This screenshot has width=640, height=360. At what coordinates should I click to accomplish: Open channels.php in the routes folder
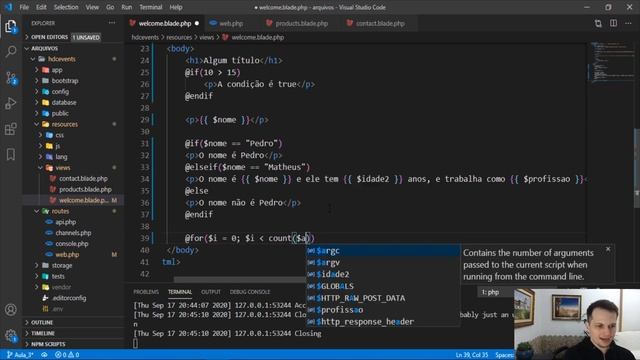[x=73, y=233]
